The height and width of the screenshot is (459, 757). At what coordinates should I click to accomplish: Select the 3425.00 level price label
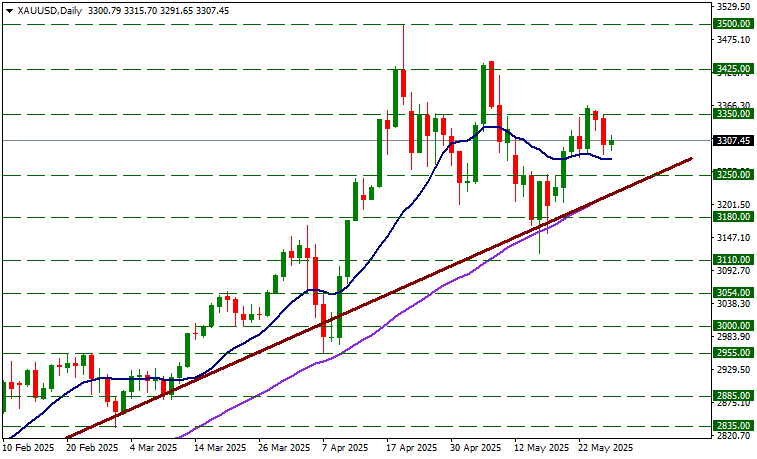(732, 69)
